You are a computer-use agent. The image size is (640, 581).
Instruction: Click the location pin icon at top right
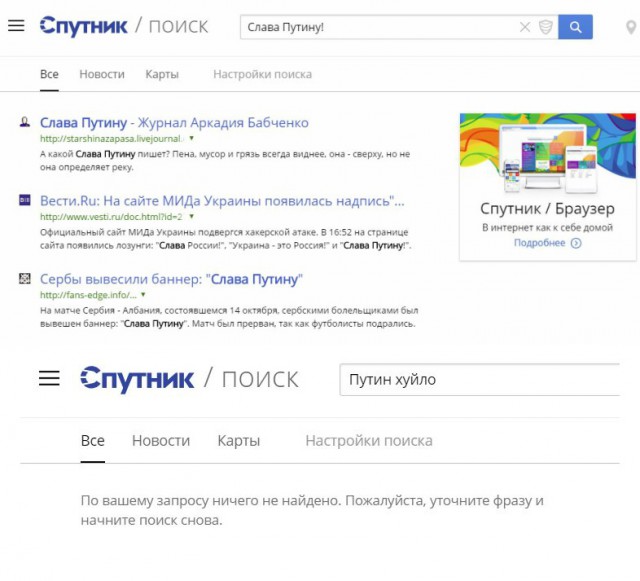click(x=631, y=27)
